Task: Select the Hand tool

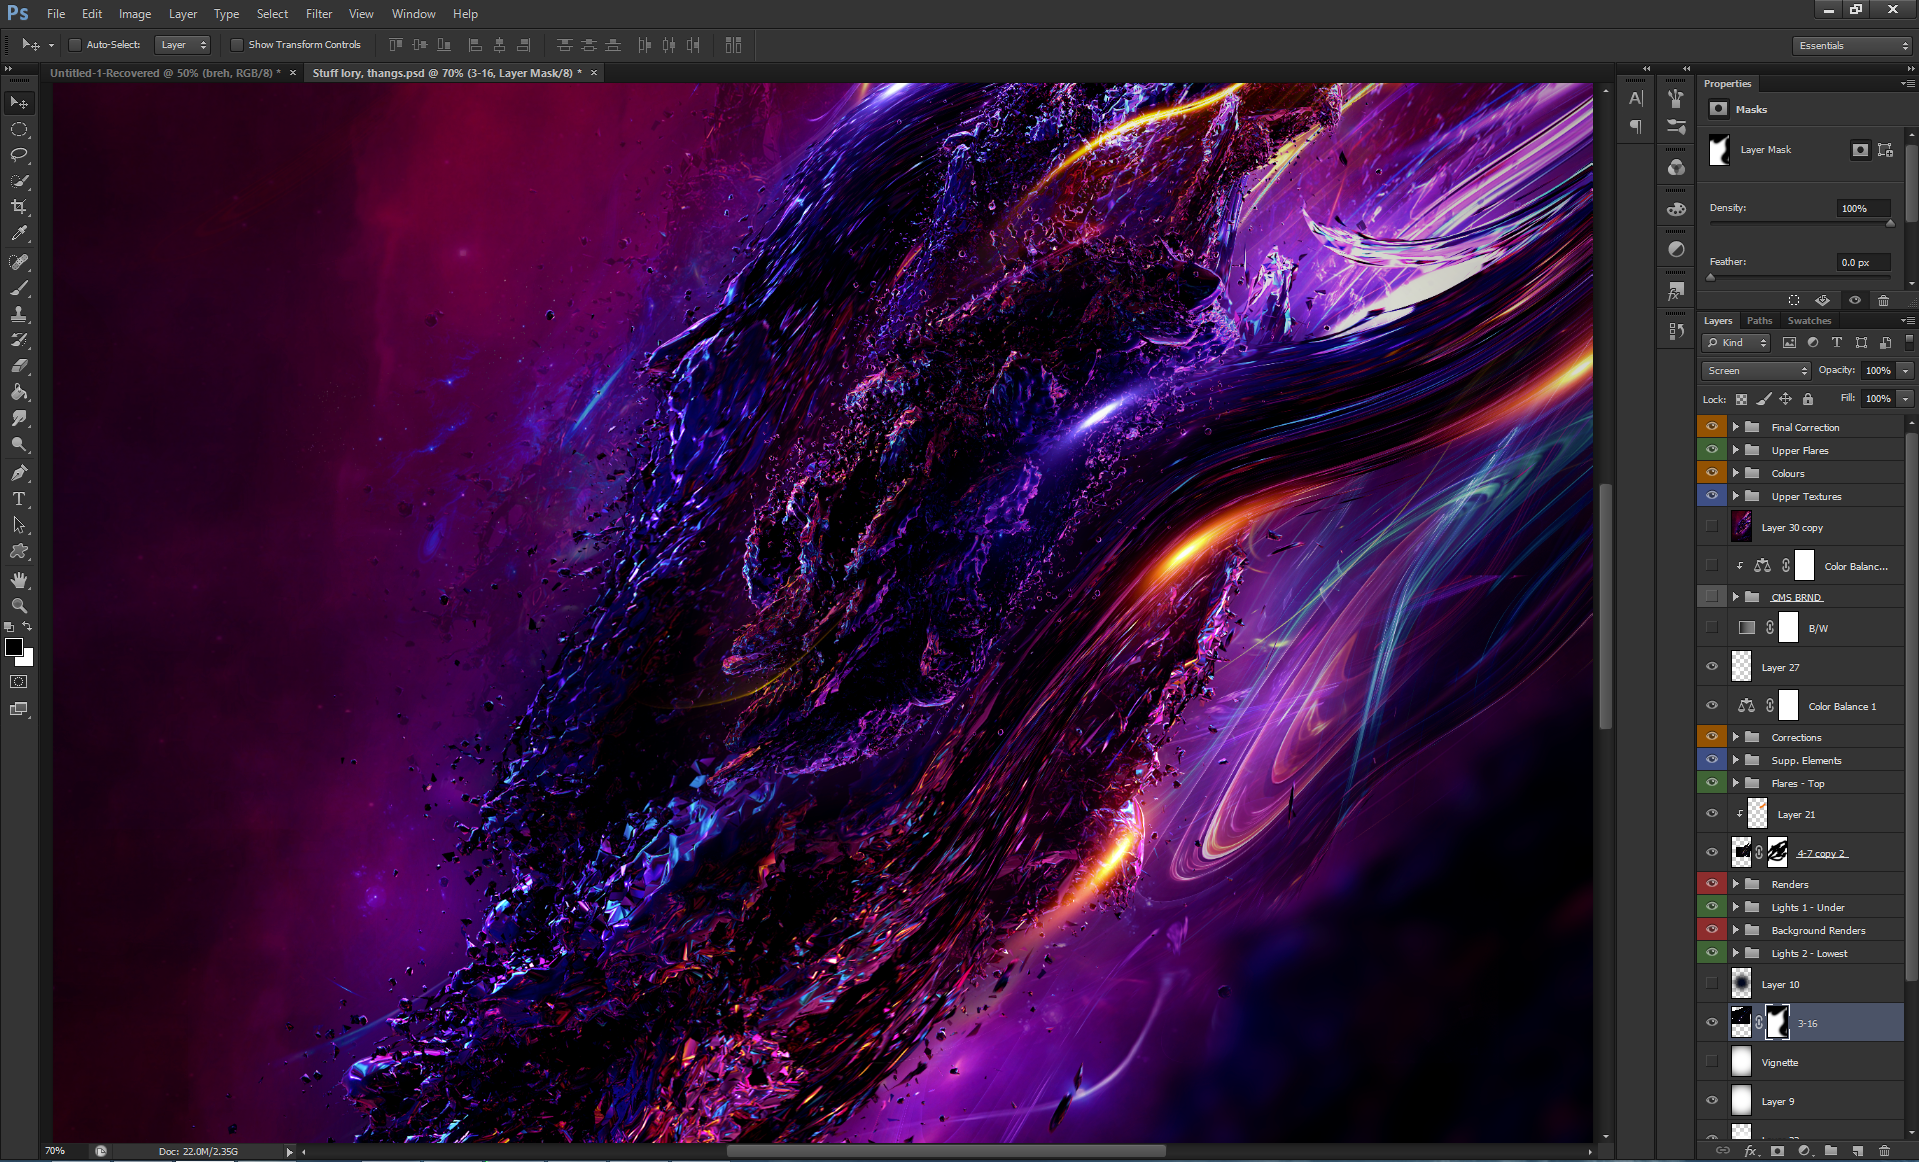Action: point(19,580)
